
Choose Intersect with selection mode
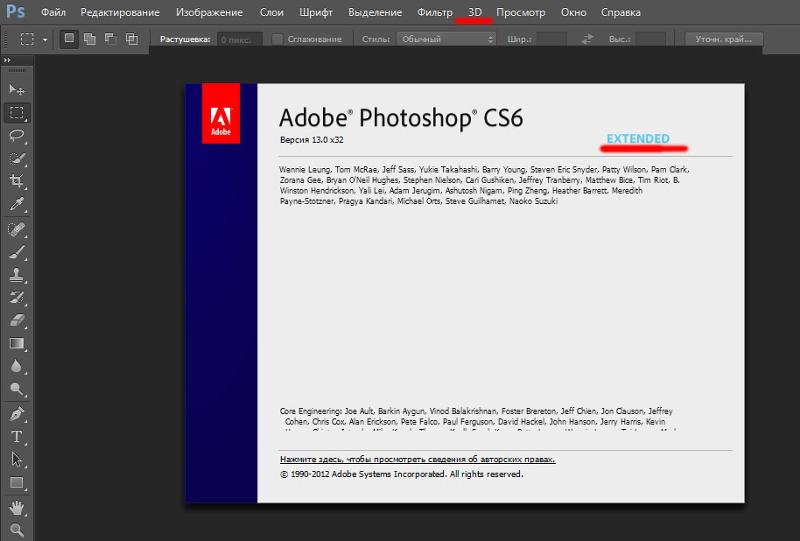[x=132, y=39]
